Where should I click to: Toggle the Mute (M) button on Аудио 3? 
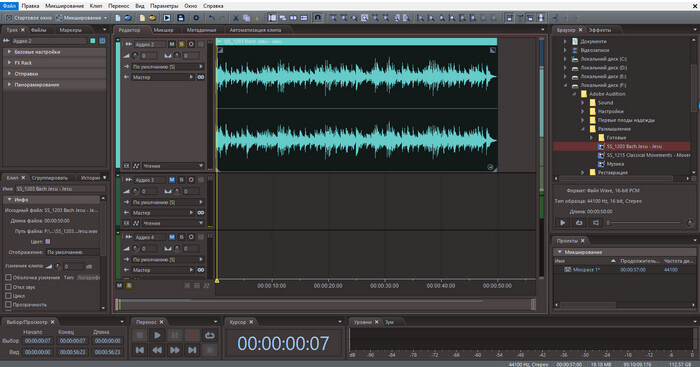click(x=172, y=179)
